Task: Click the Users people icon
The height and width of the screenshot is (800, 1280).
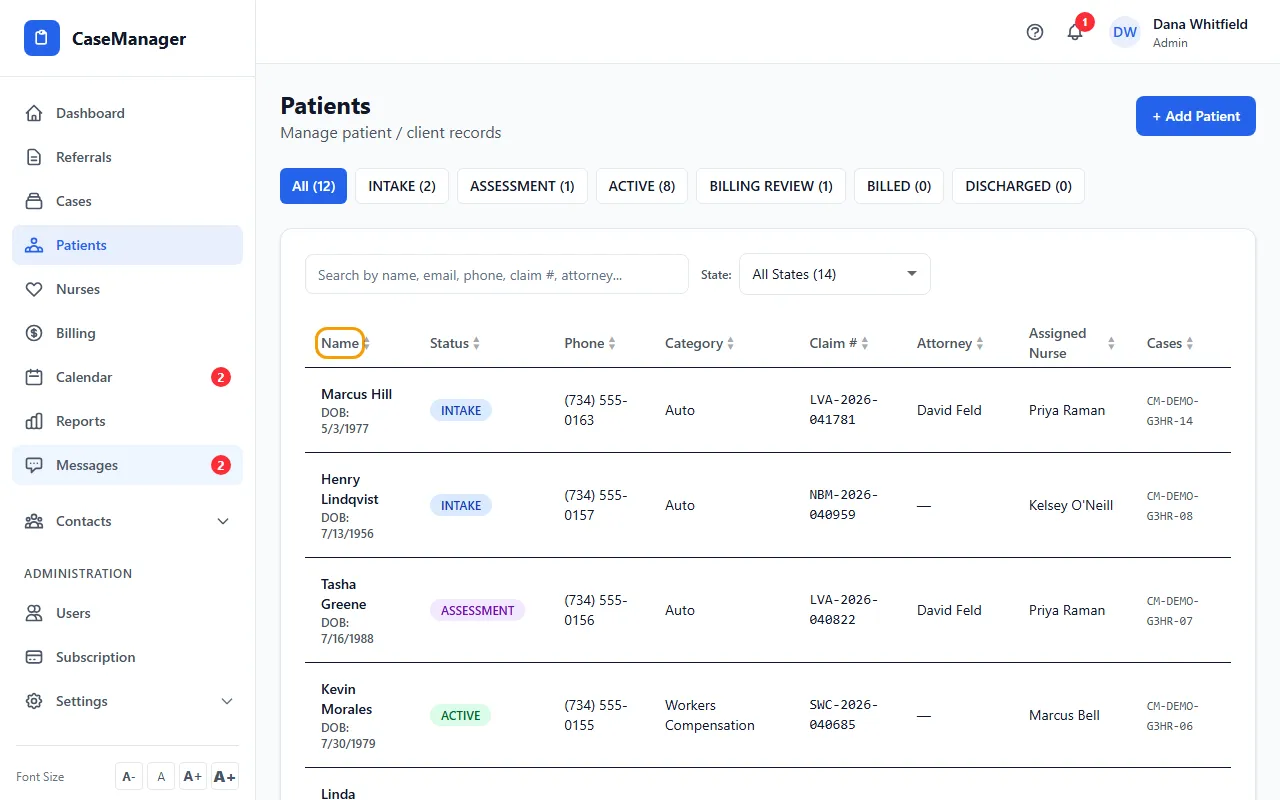Action: point(34,613)
